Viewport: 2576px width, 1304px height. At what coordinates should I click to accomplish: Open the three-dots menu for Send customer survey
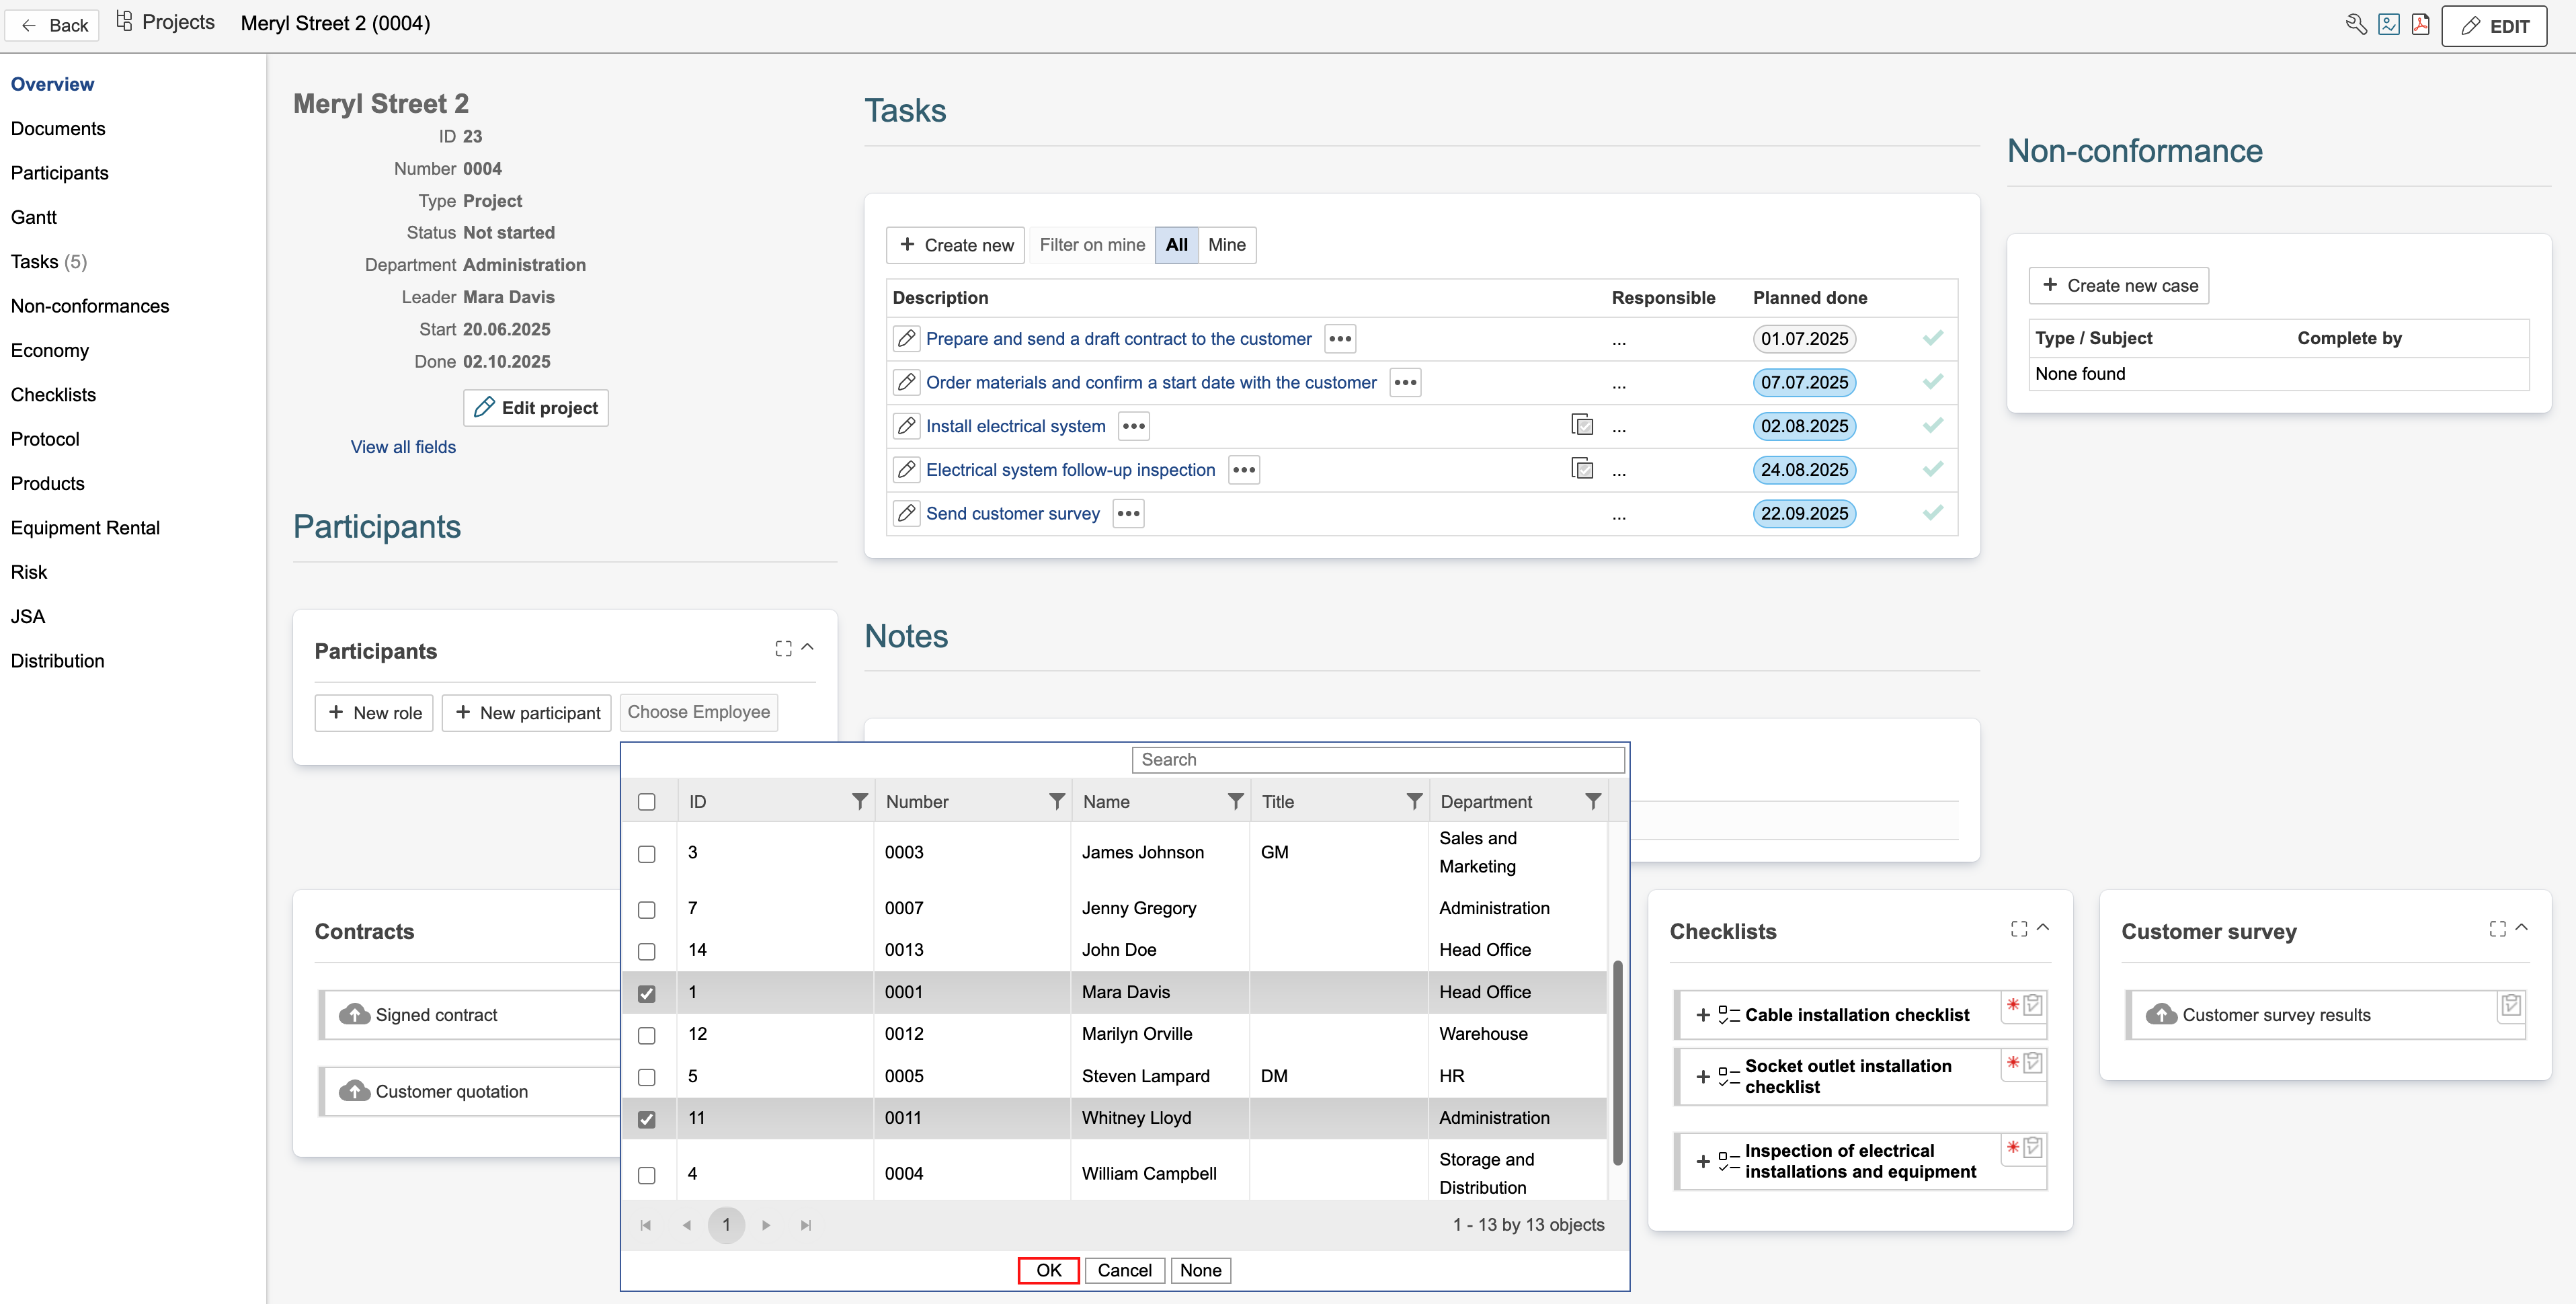pyautogui.click(x=1128, y=514)
